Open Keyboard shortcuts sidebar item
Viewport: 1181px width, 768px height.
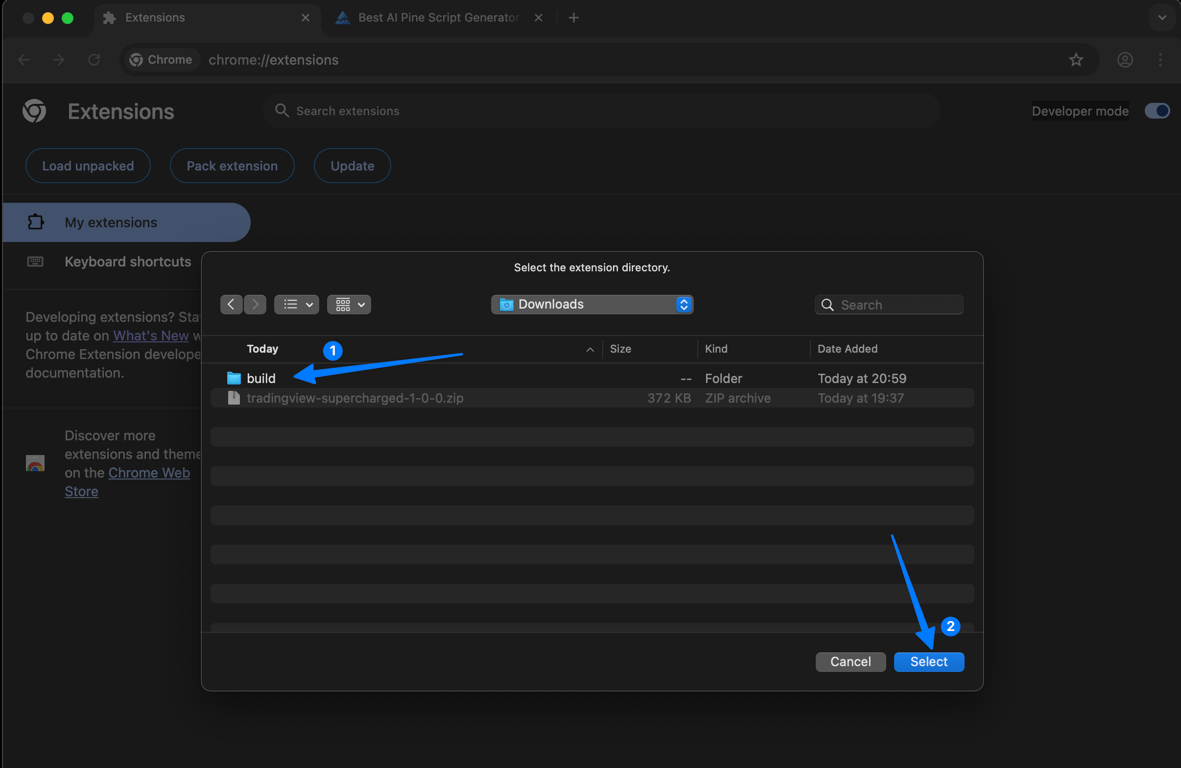click(127, 261)
